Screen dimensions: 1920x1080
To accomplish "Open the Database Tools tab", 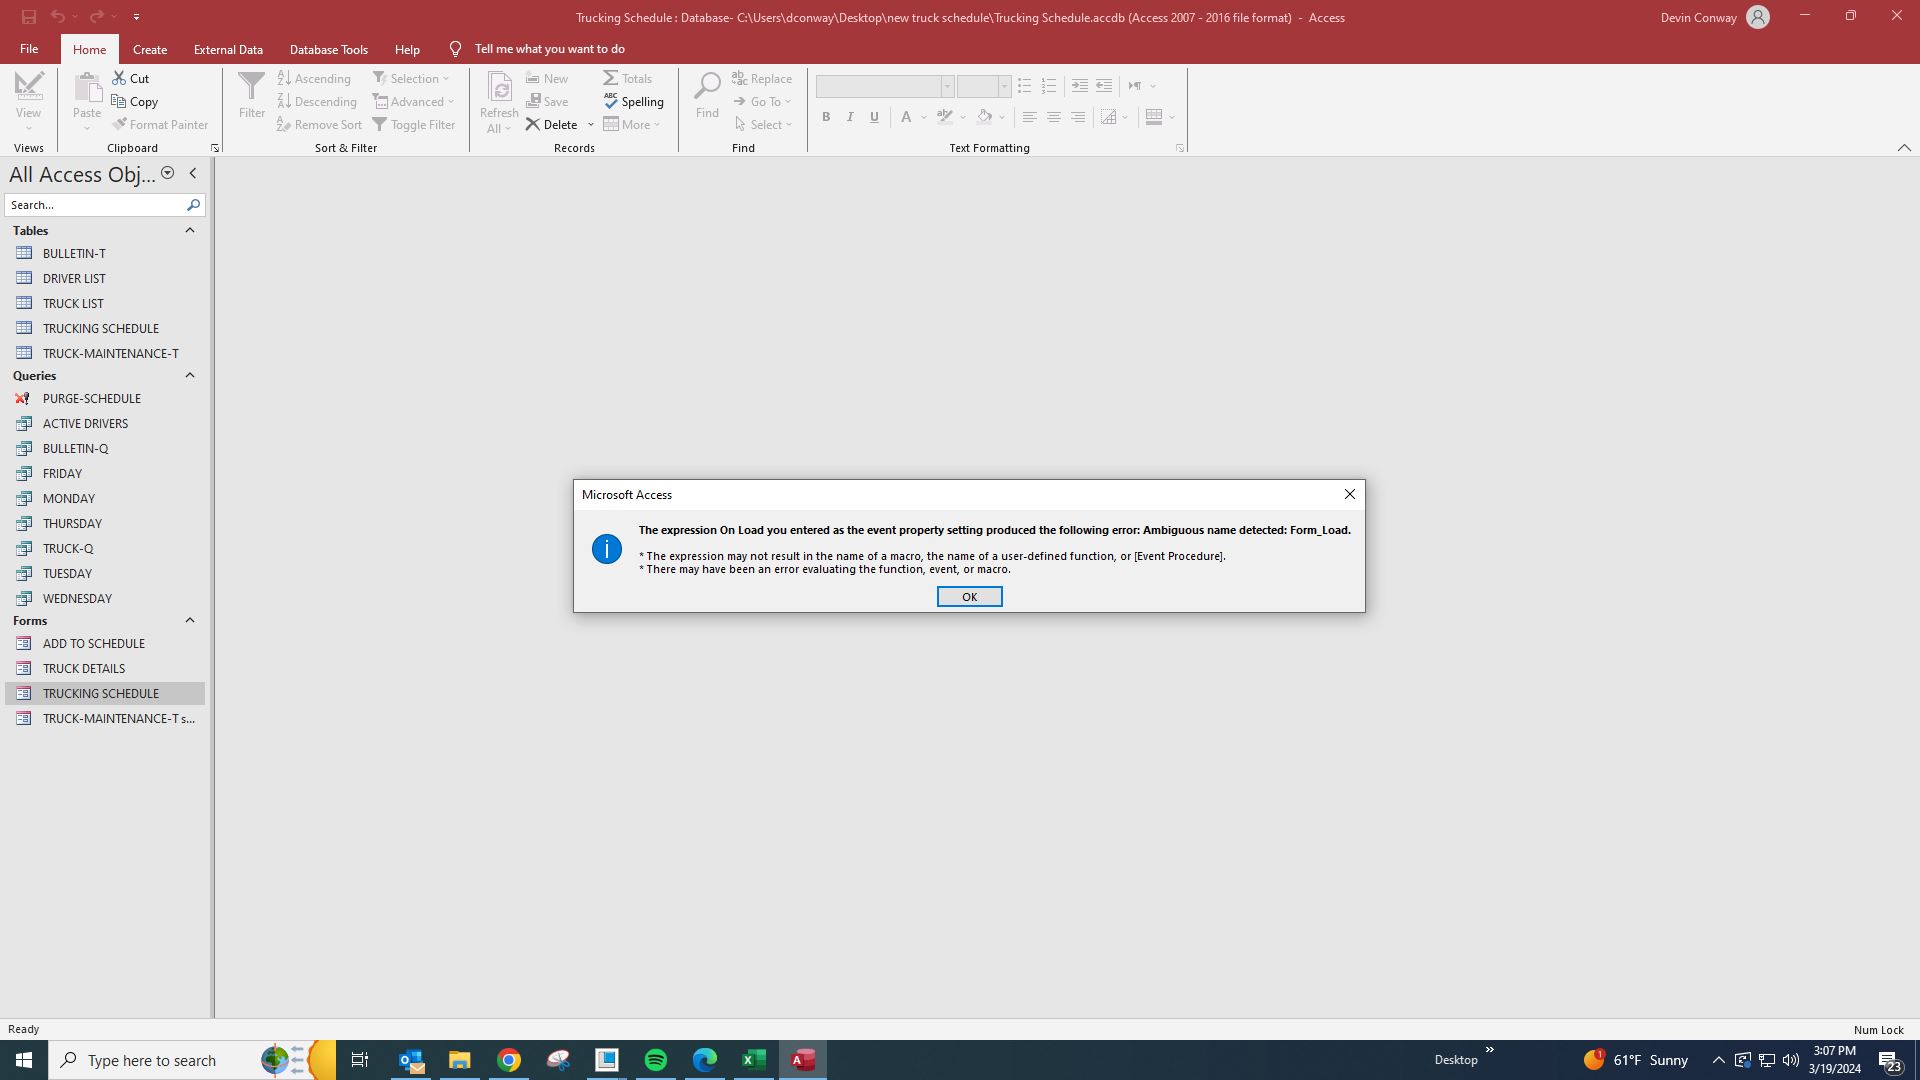I will pyautogui.click(x=328, y=49).
